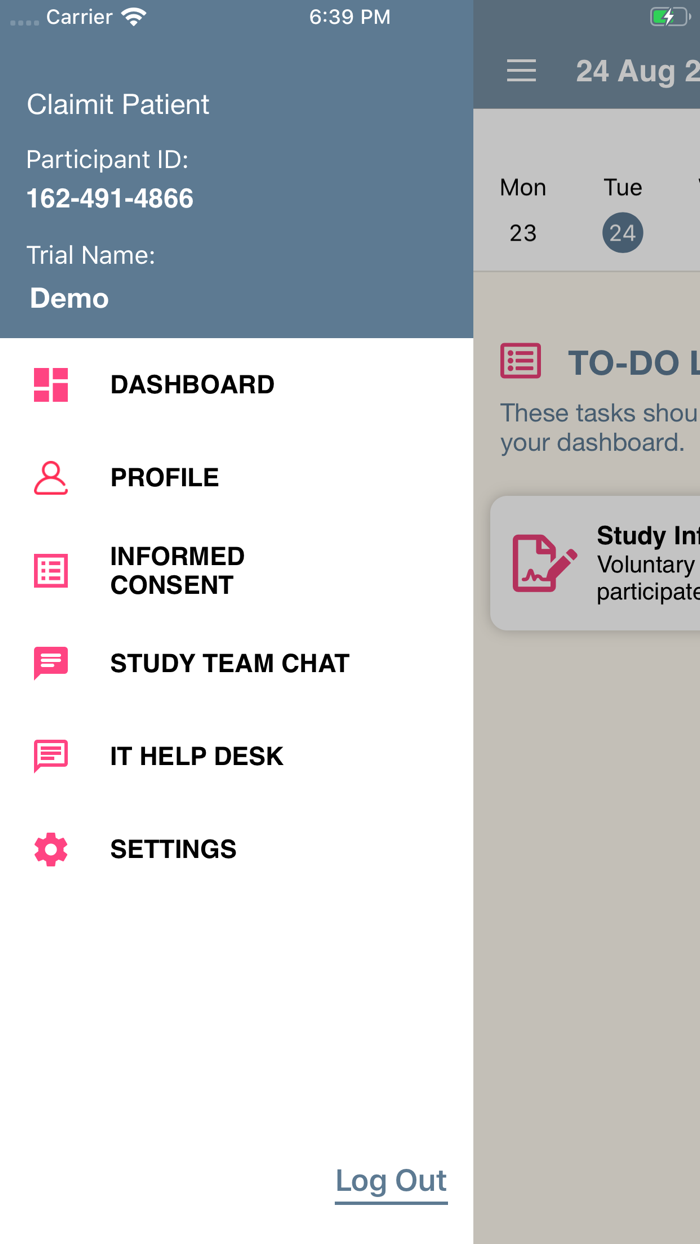The width and height of the screenshot is (700, 1244).
Task: Open the Informed Consent section
Action: click(x=177, y=570)
